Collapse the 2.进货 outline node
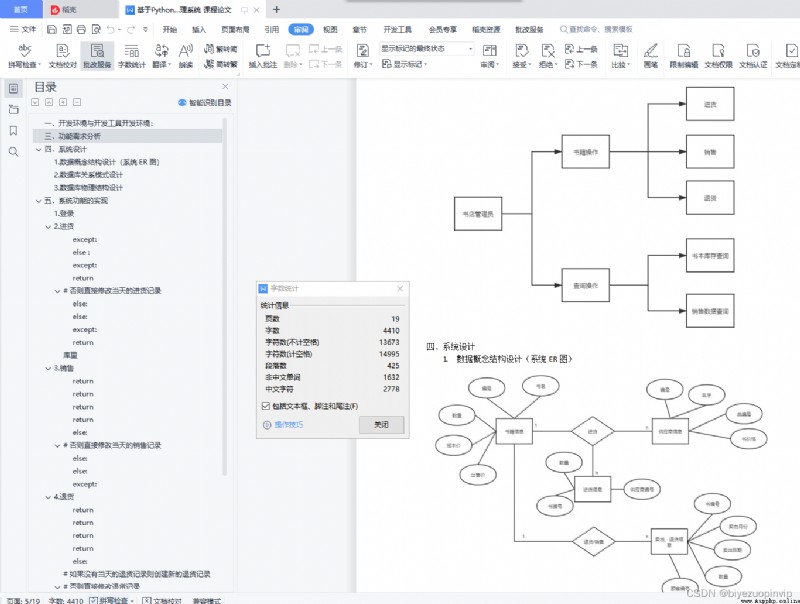 click(48, 226)
